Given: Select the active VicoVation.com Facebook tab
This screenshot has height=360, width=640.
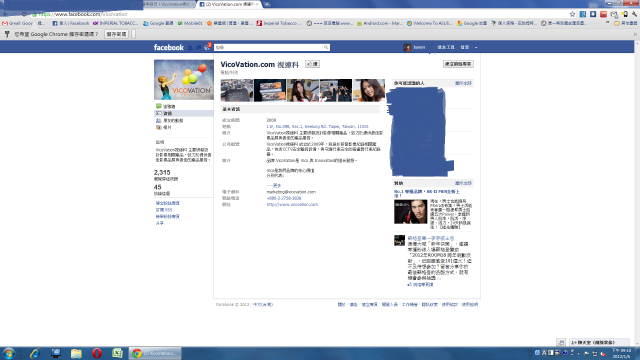Looking at the screenshot, I should tap(229, 4).
